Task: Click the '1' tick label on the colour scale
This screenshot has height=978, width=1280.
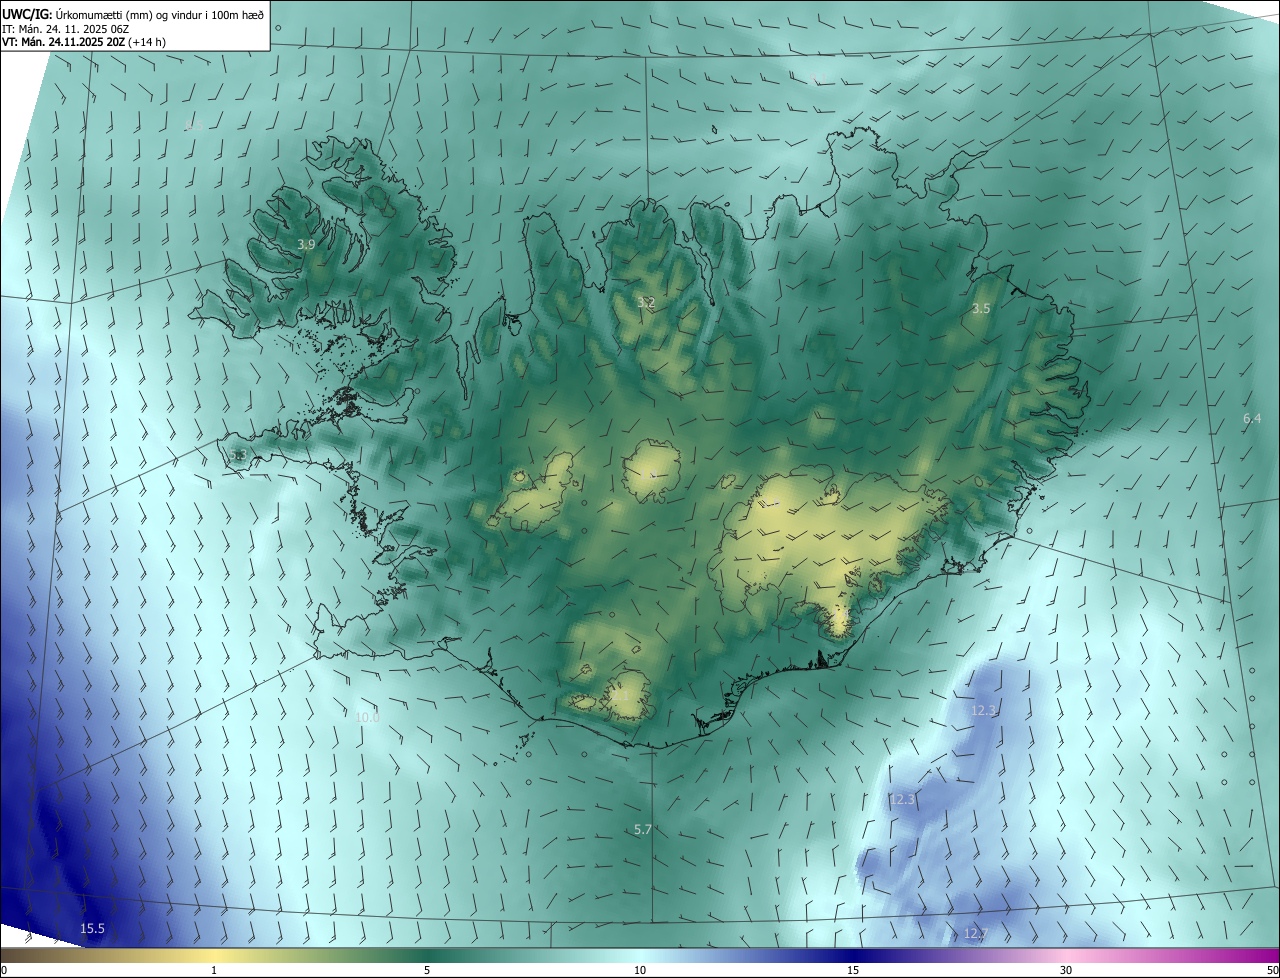Action: (214, 971)
